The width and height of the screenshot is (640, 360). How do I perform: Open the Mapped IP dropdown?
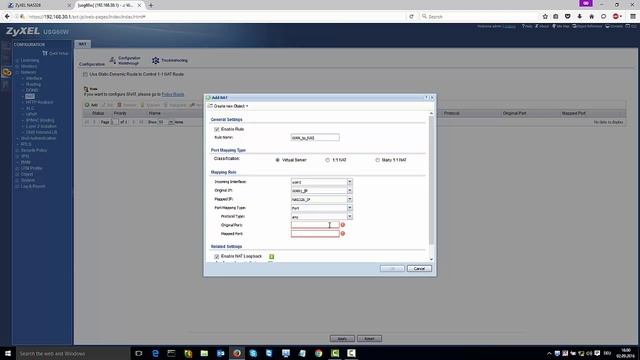pyautogui.click(x=349, y=199)
